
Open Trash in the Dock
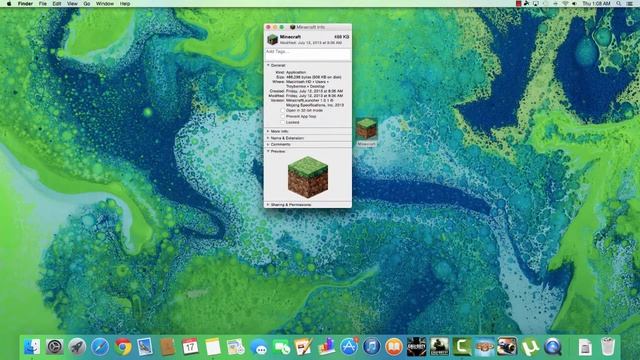(608, 347)
